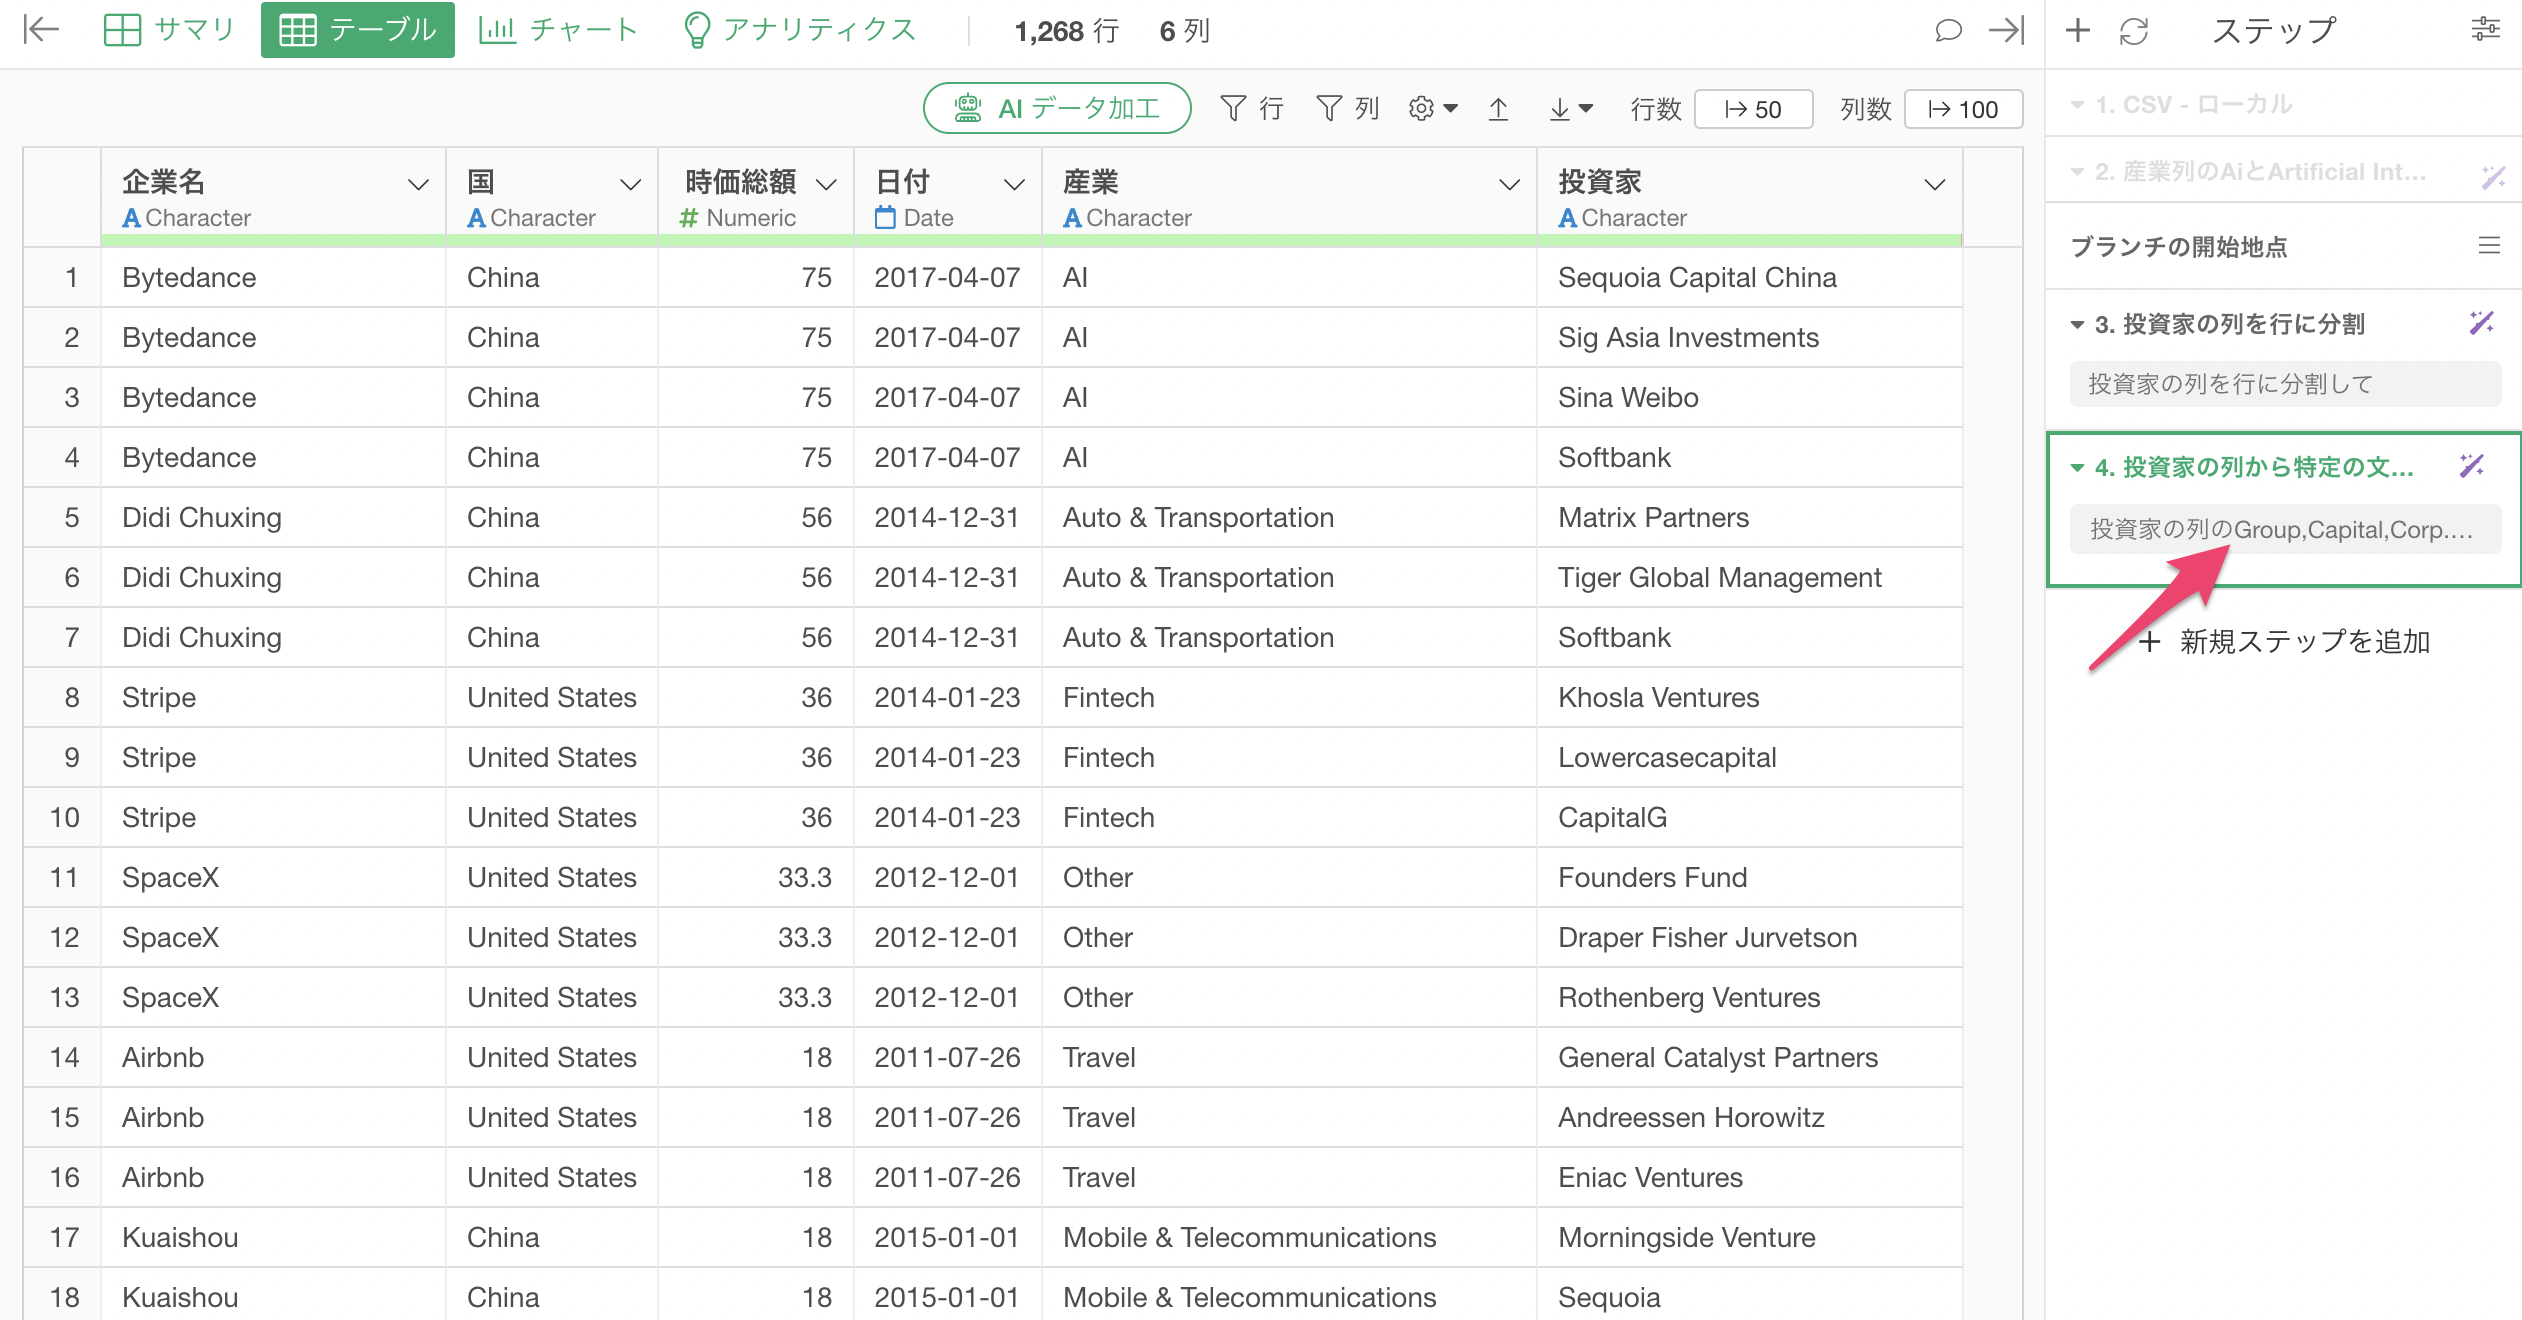The image size is (2522, 1320).
Task: Click row 17 Mobile & Telecommunications cell
Action: tap(1288, 1237)
